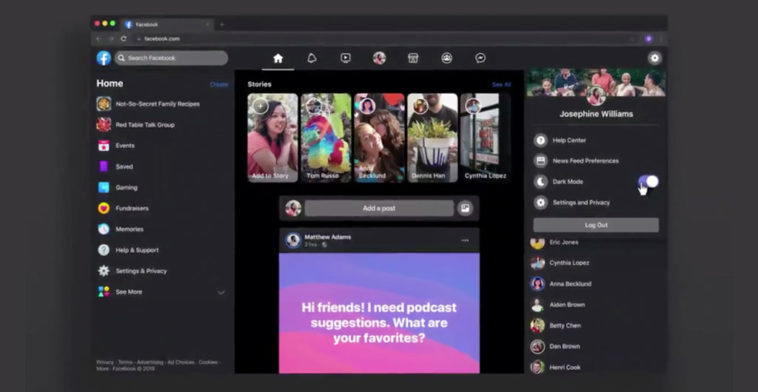The width and height of the screenshot is (758, 392).
Task: Click the browser extension icon
Action: [649, 39]
